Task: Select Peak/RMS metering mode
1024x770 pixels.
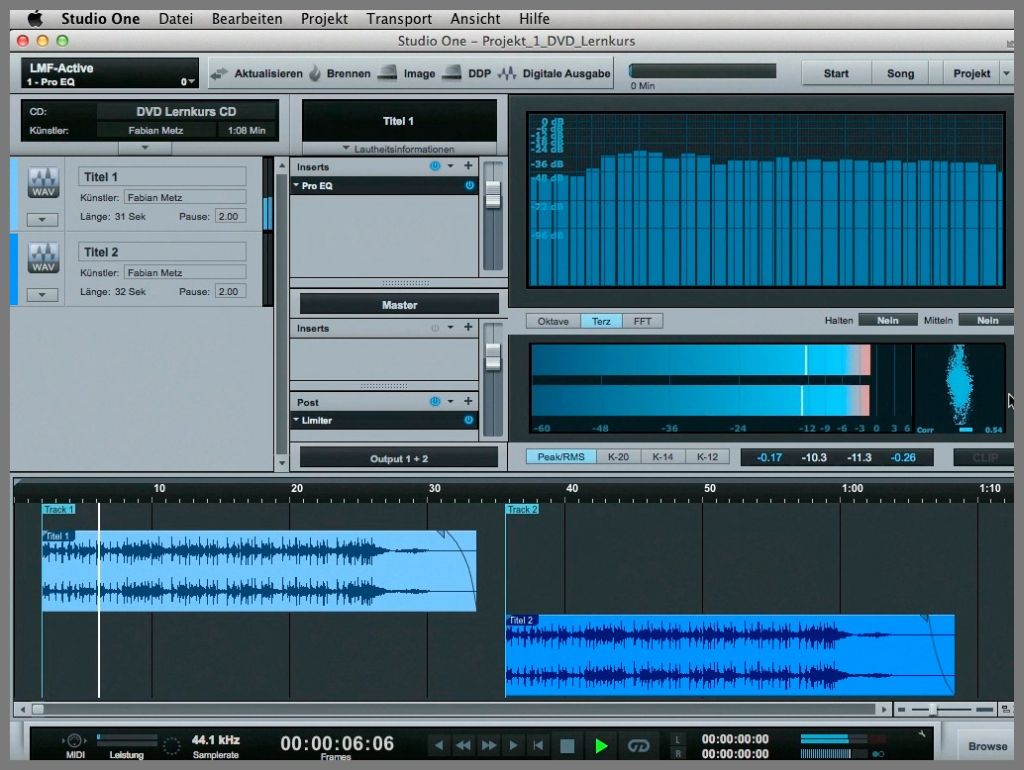Action: tap(561, 457)
